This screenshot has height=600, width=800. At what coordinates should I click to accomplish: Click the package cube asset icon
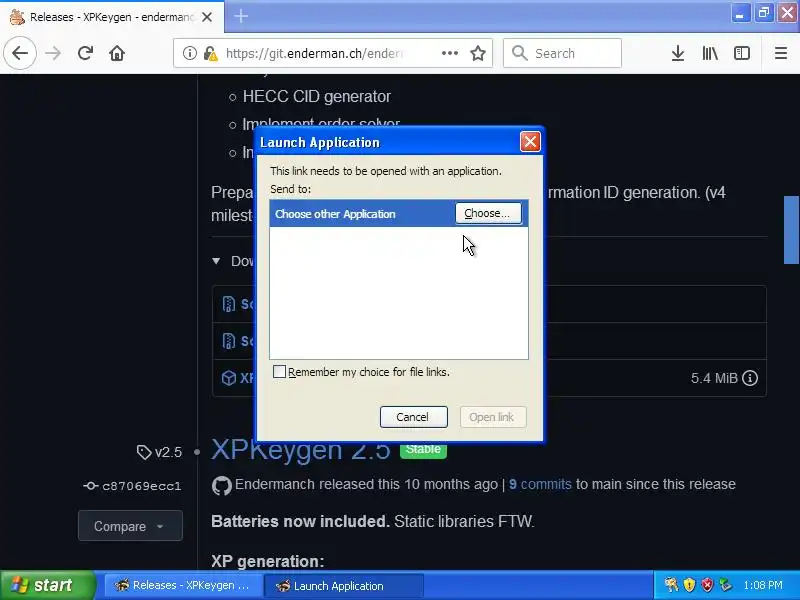point(229,378)
